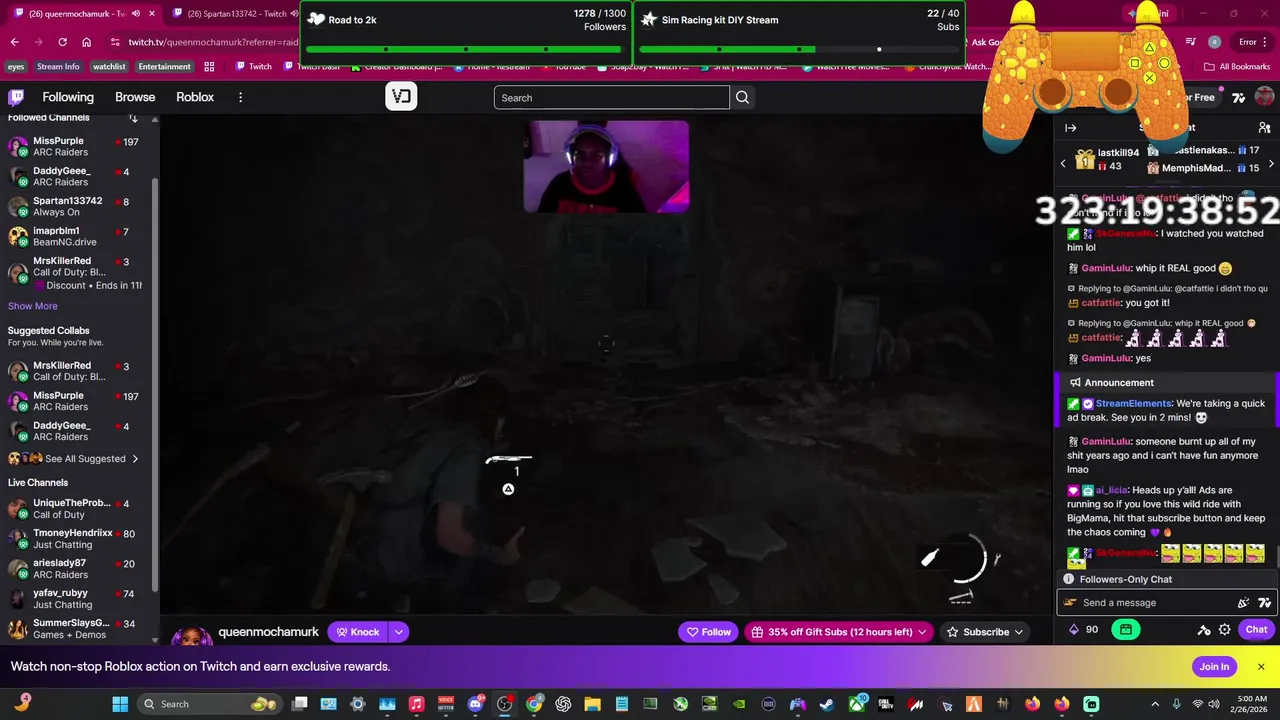Open the Subscribe dropdown button
The width and height of the screenshot is (1280, 720).
point(986,632)
